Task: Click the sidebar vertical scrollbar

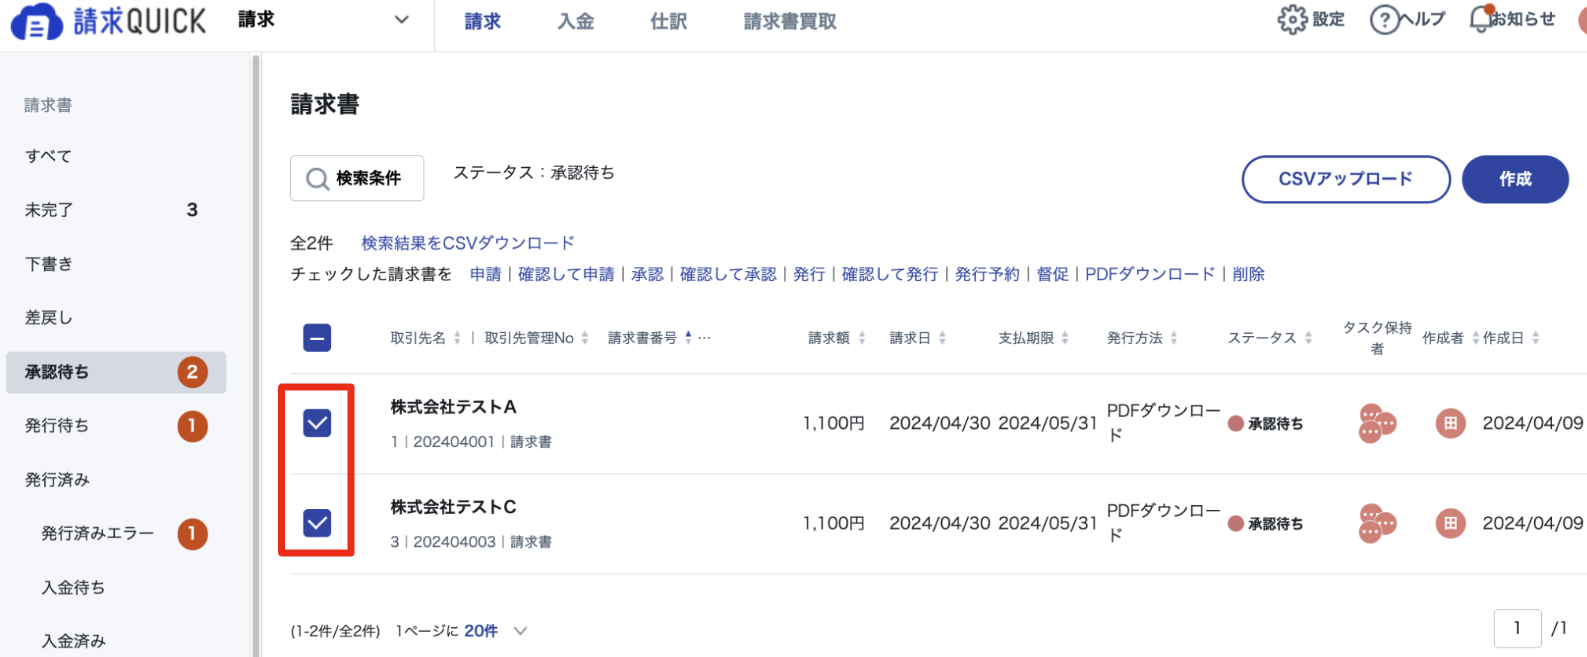Action: [256, 355]
